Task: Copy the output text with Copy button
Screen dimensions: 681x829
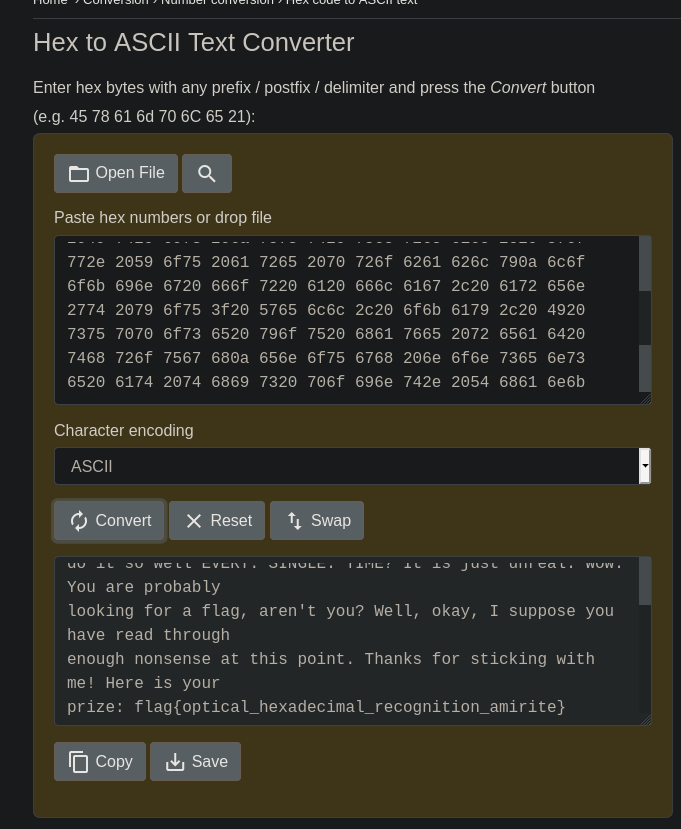Action: 100,762
